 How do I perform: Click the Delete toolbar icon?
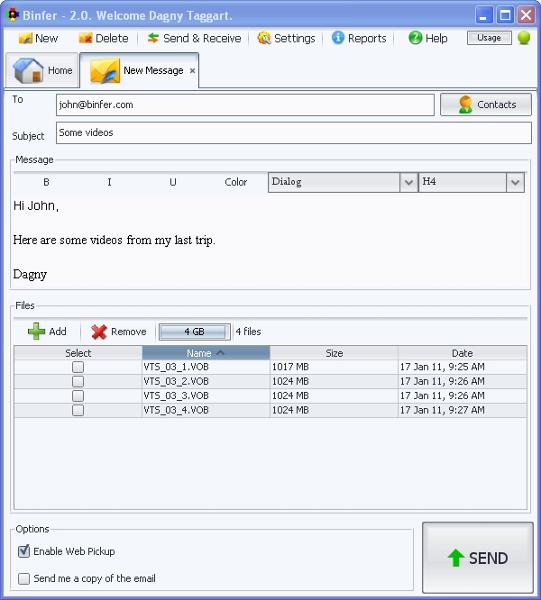click(x=85, y=38)
